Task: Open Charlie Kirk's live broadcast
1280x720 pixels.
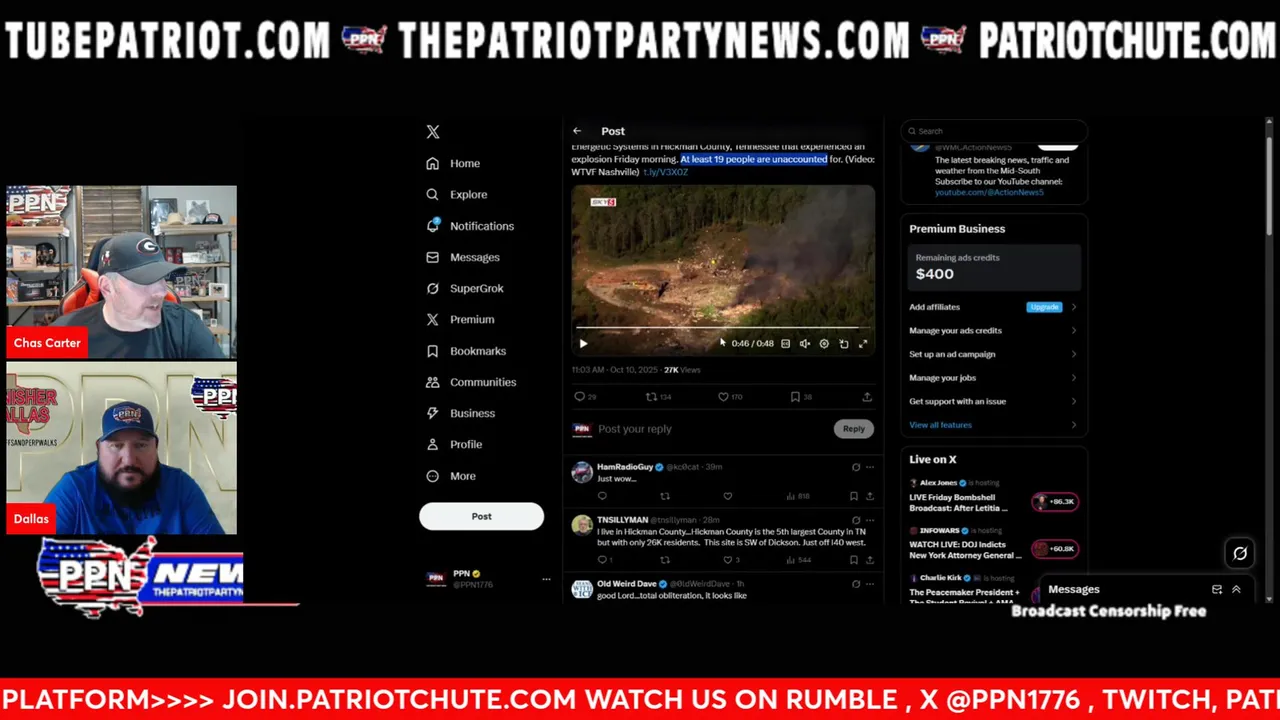Action: tap(964, 590)
